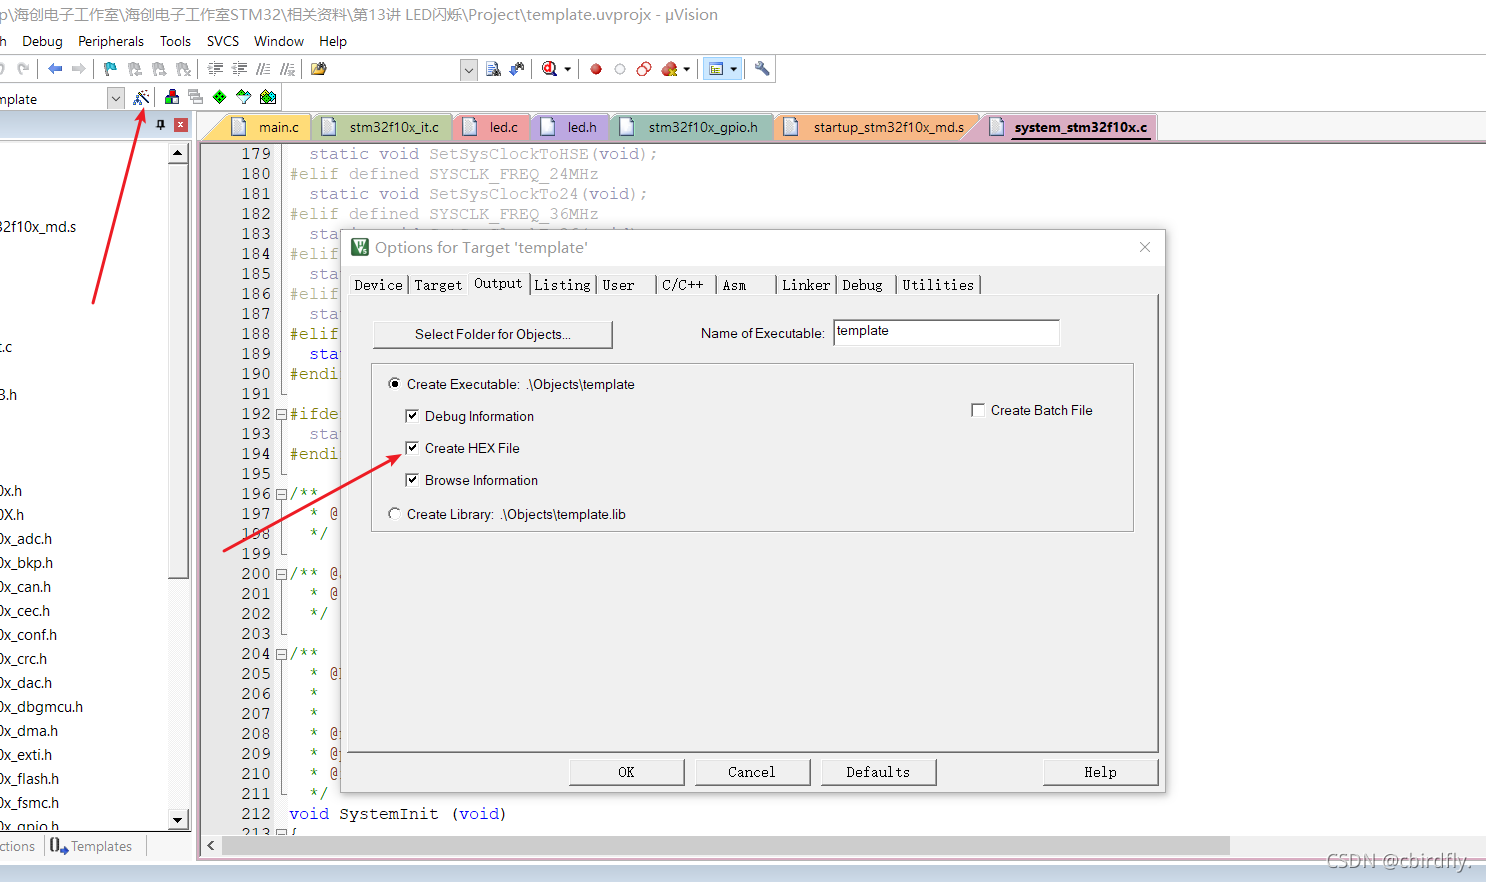
Task: Pin the project panel
Action: tap(160, 125)
